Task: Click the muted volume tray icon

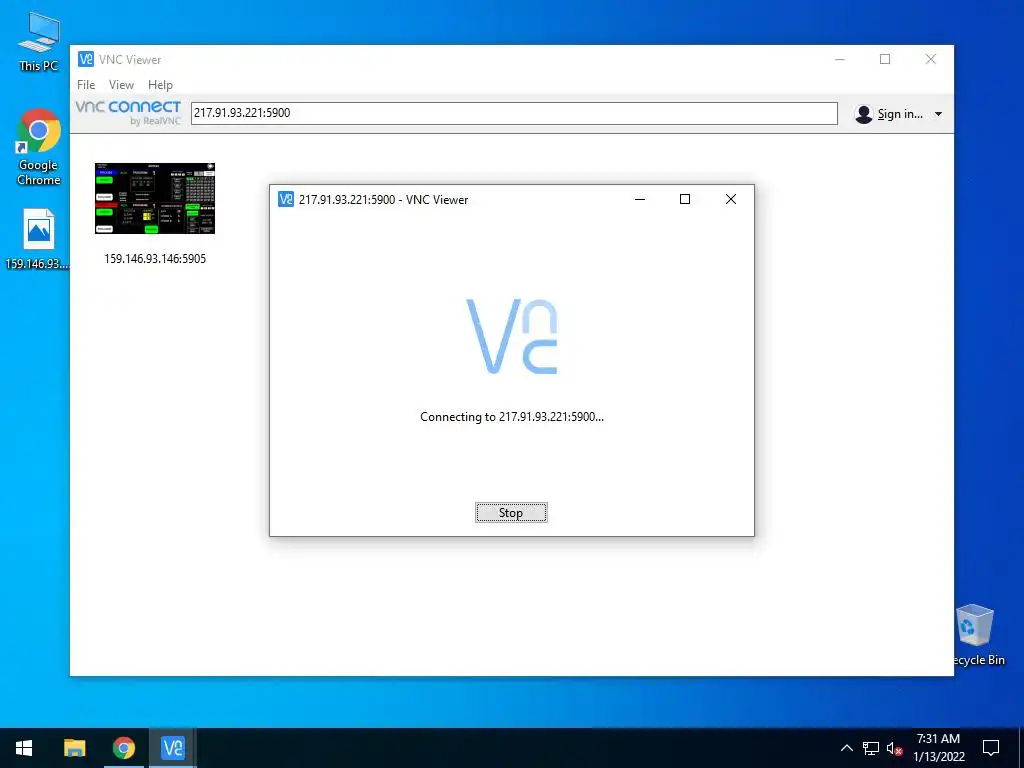Action: [x=894, y=748]
